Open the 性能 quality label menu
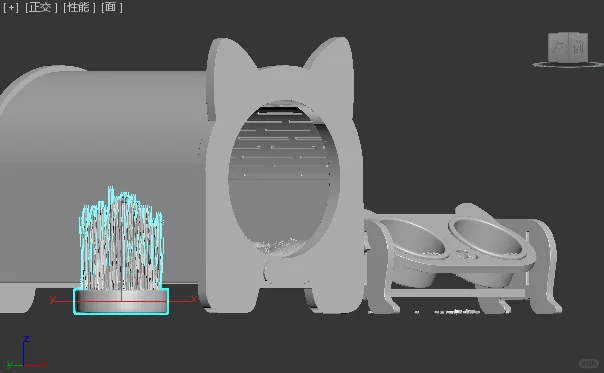This screenshot has width=604, height=373. [x=79, y=7]
